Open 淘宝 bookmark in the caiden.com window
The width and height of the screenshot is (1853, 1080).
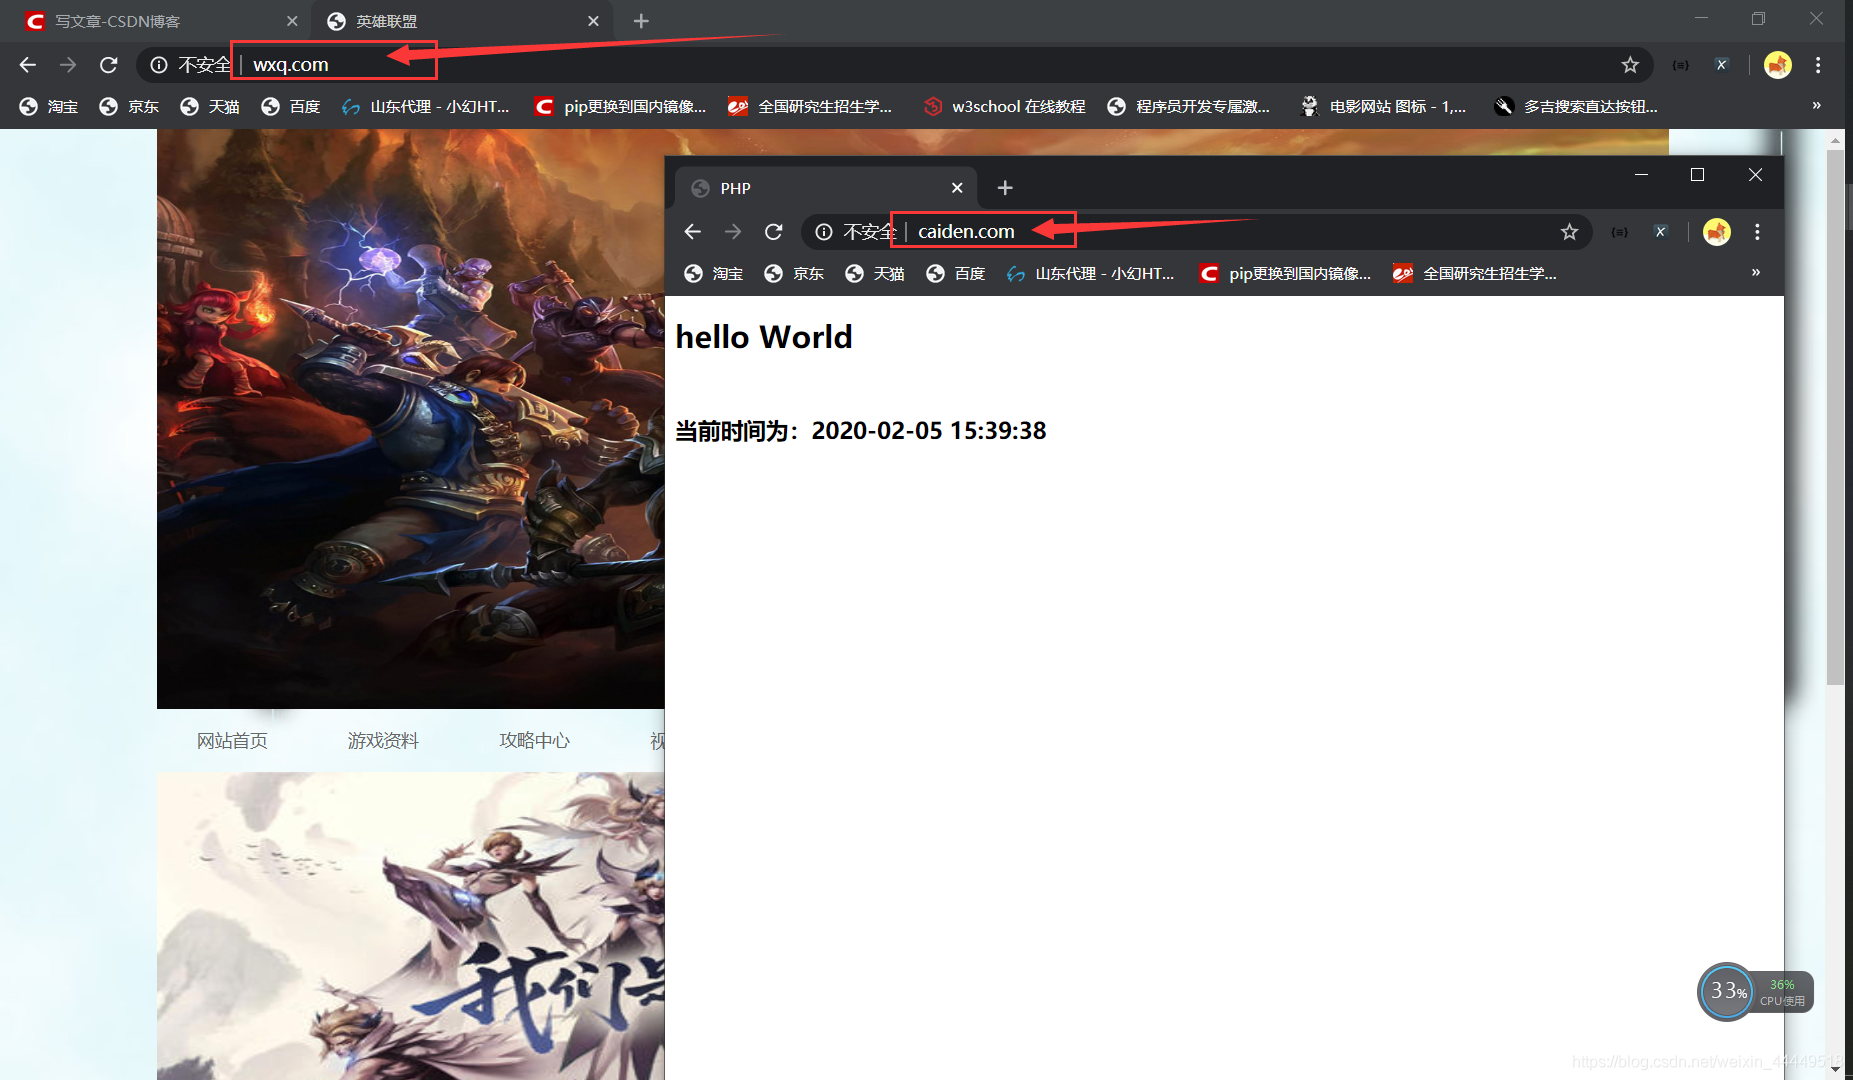point(713,274)
